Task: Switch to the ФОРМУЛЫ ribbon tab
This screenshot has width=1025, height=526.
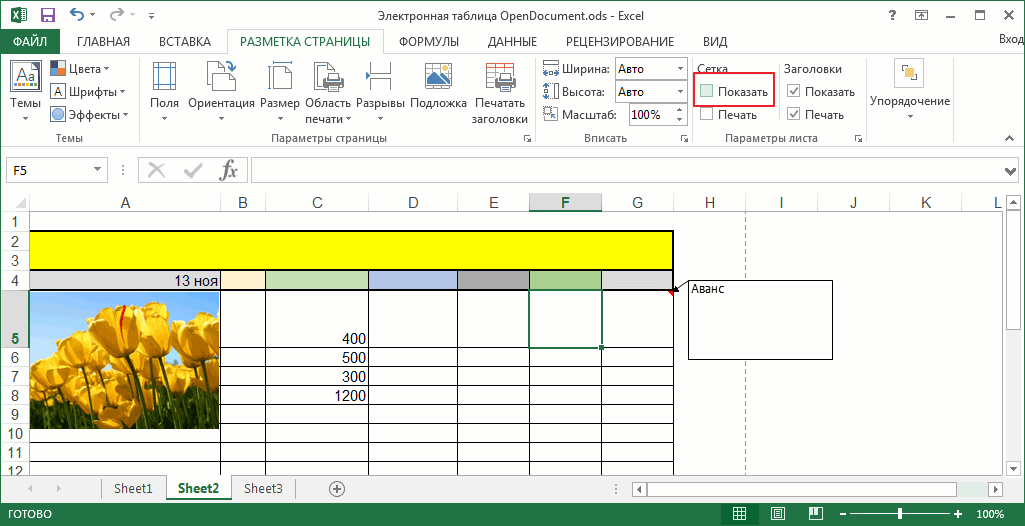Action: 428,41
